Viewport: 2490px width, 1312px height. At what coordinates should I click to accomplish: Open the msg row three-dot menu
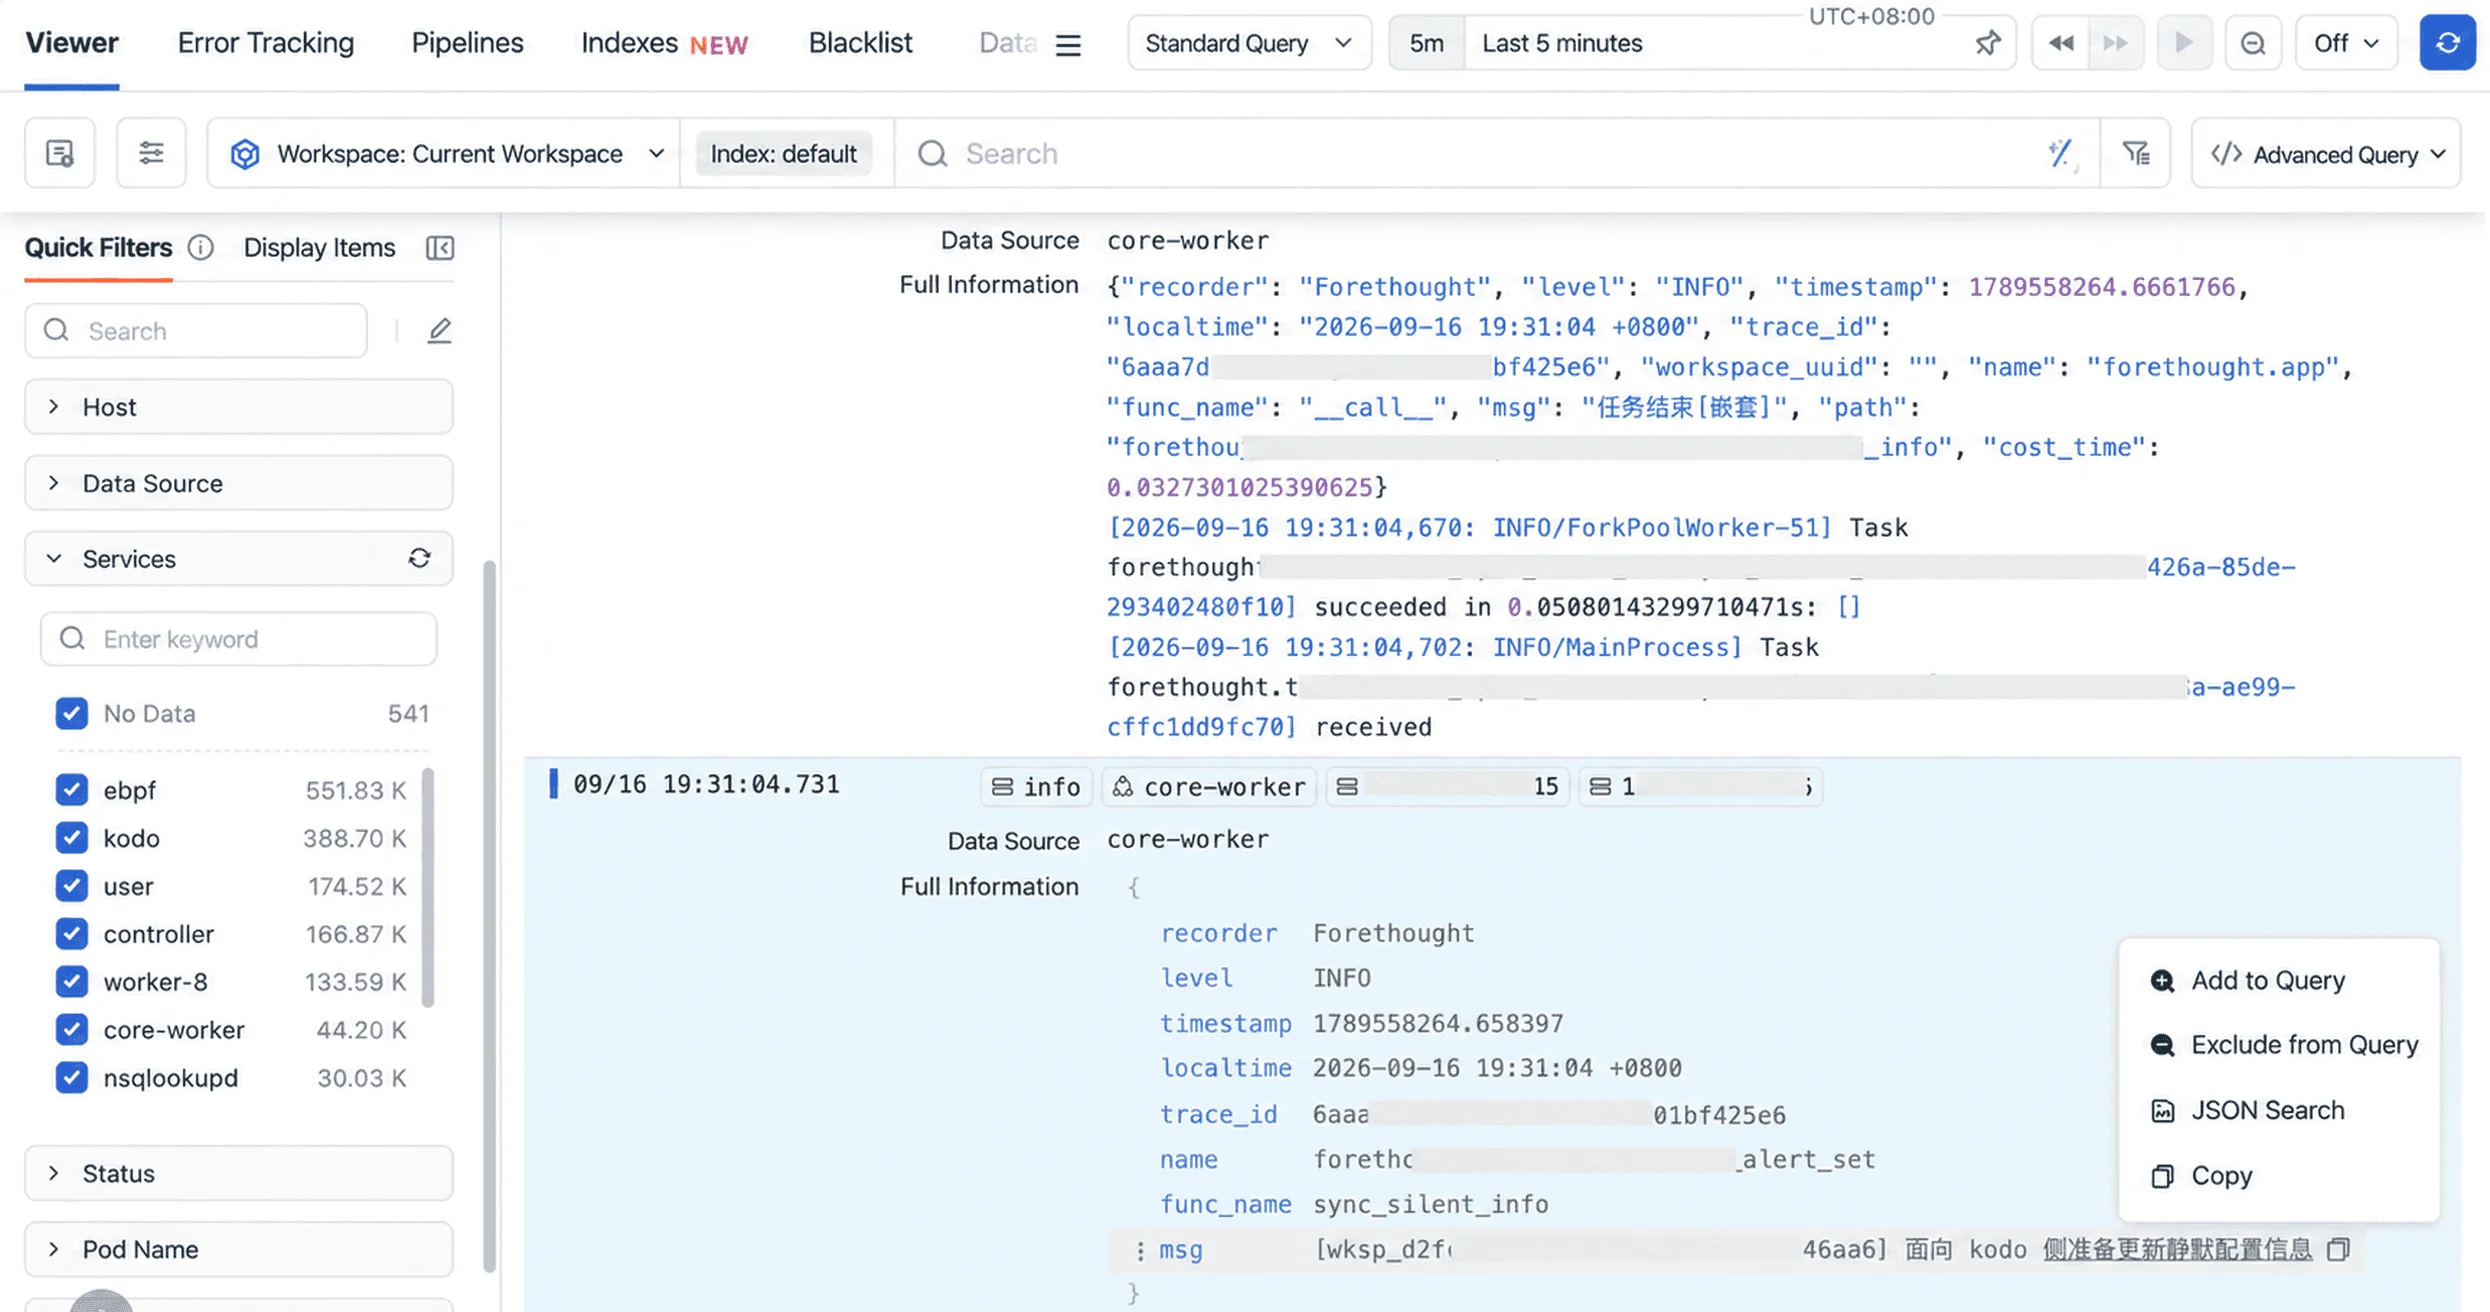(x=1140, y=1250)
